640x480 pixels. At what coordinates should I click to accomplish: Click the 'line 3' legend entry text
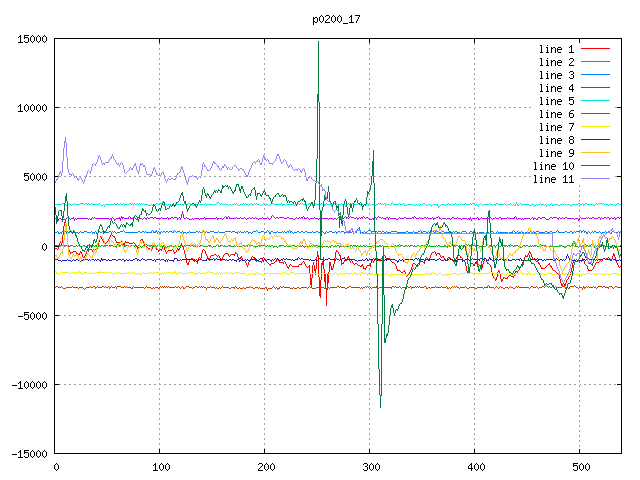(556, 75)
